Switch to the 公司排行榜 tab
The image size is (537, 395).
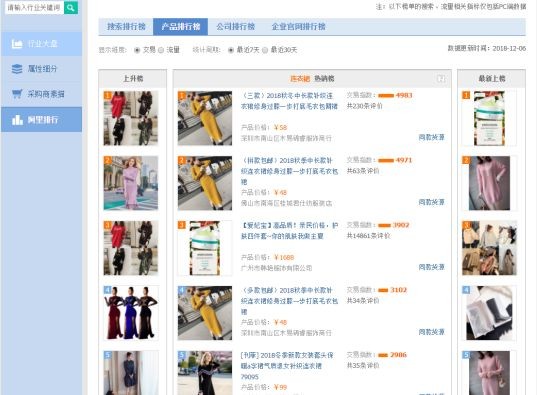235,27
